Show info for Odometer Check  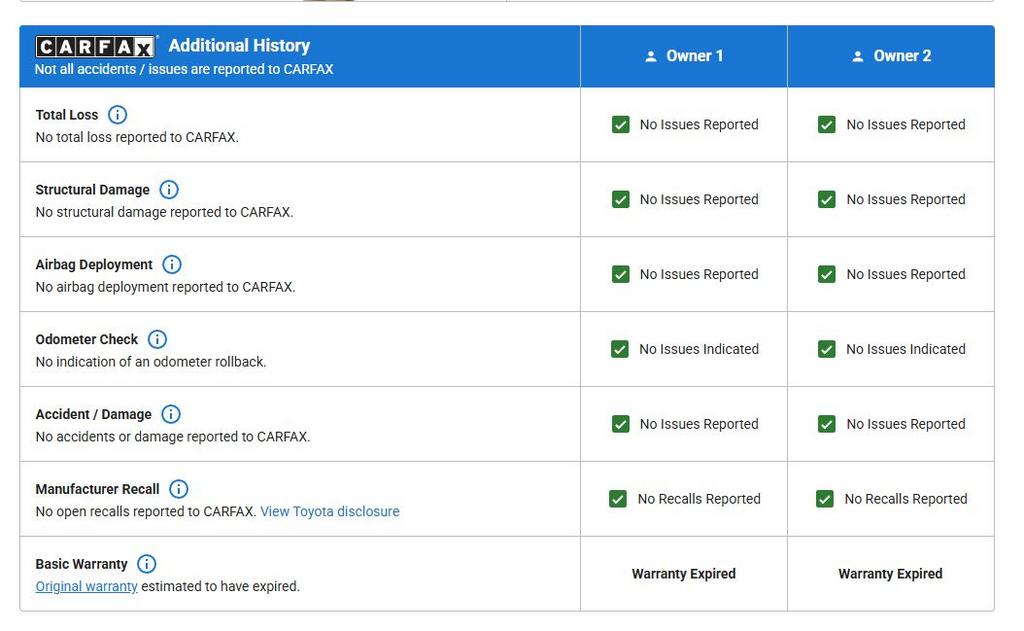point(157,340)
